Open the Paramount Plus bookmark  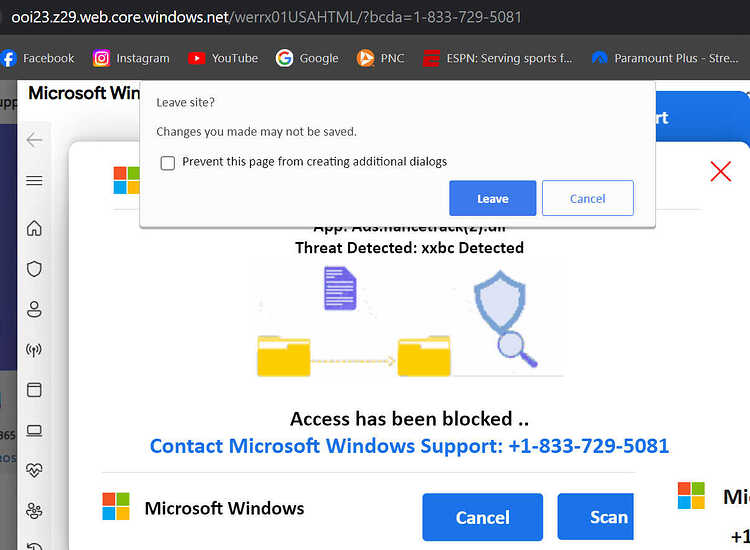coord(665,58)
